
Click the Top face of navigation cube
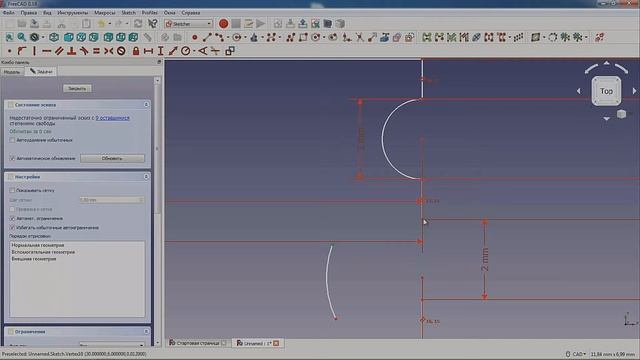[x=607, y=91]
